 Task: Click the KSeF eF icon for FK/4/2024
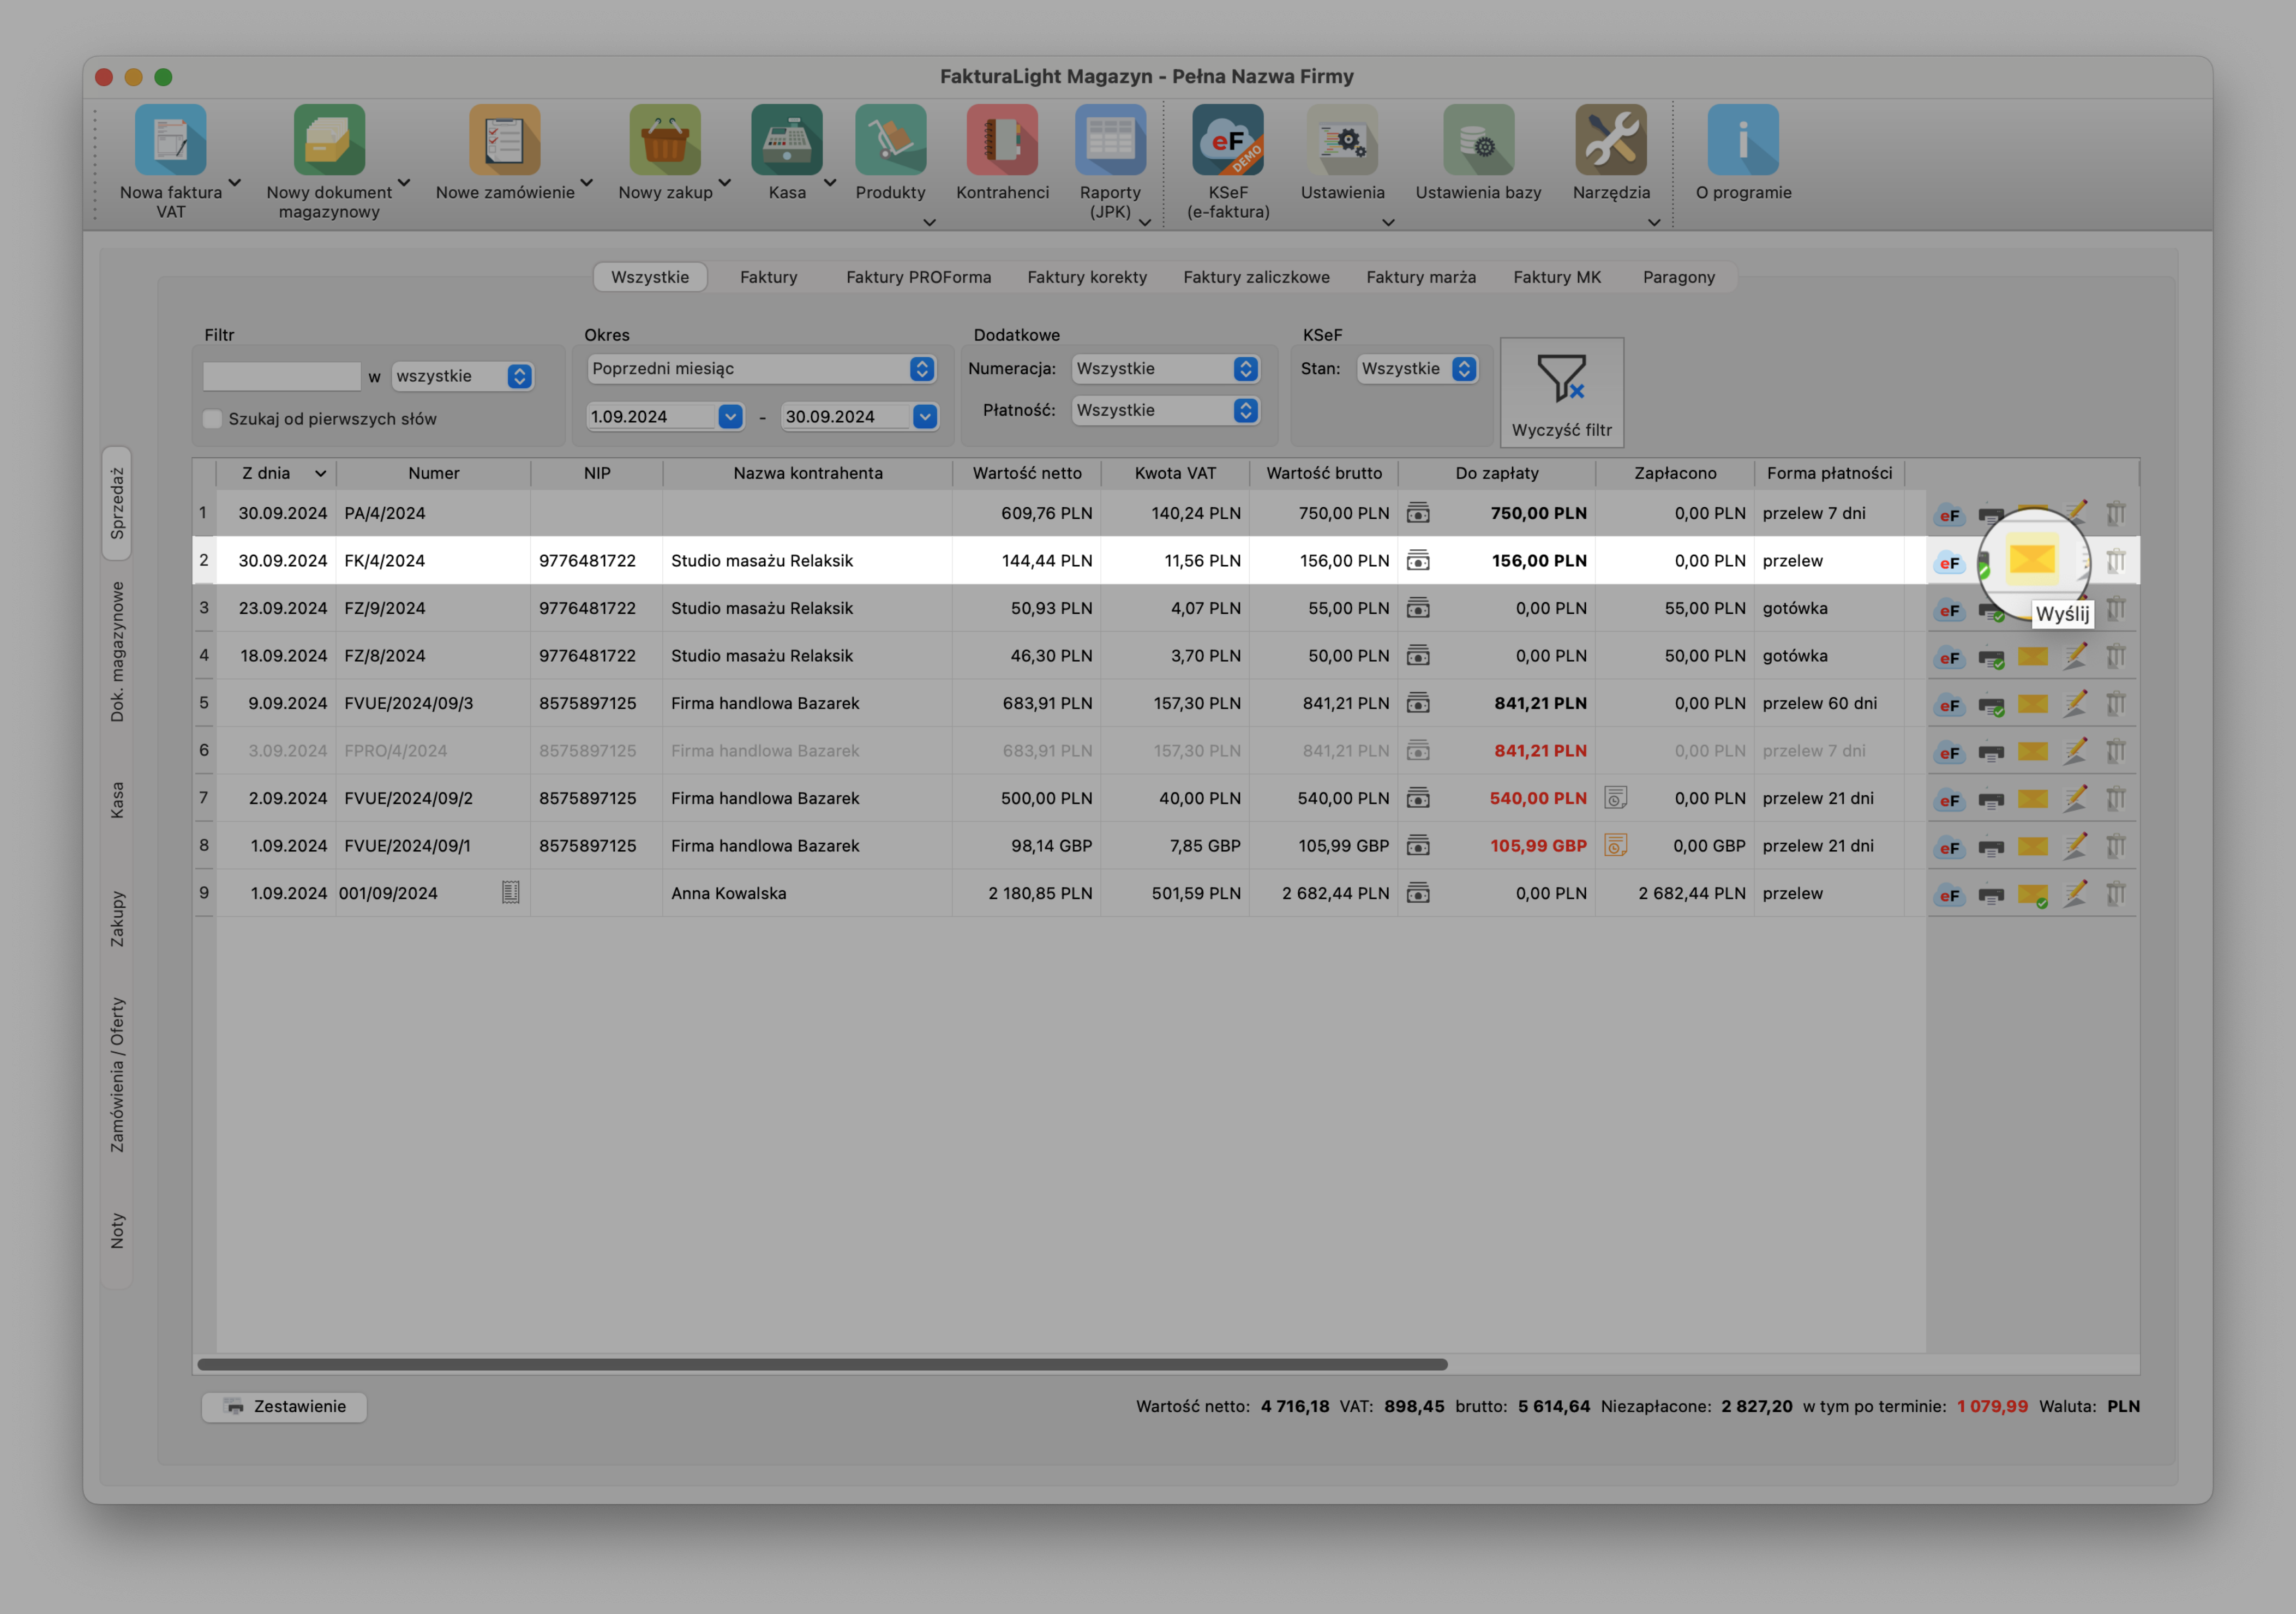tap(1949, 562)
